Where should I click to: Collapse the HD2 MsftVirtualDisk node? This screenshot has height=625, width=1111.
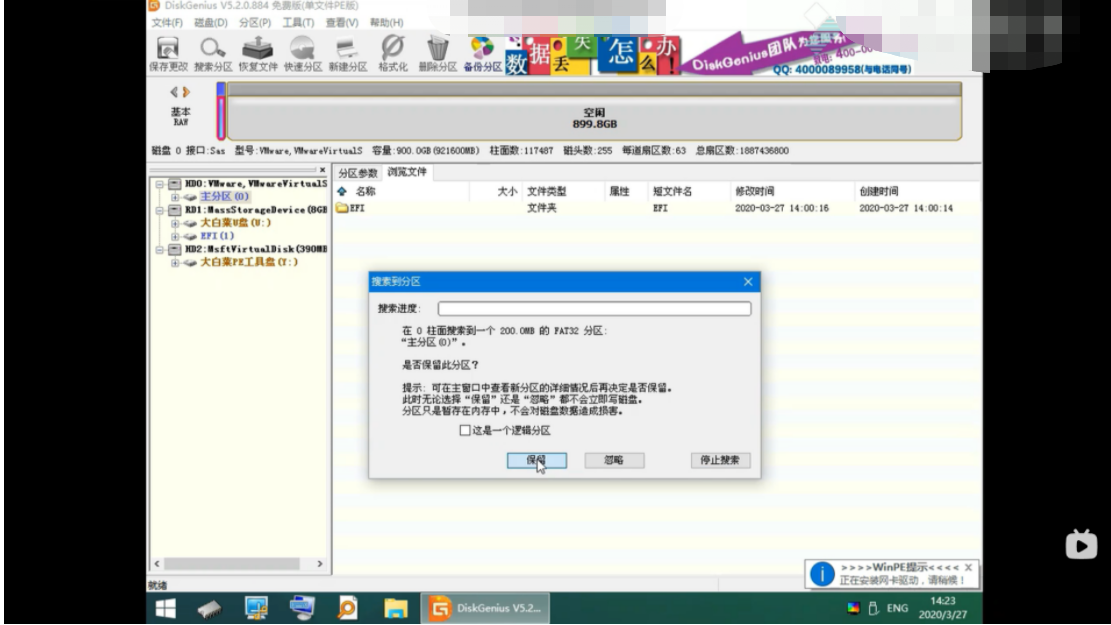click(x=159, y=249)
